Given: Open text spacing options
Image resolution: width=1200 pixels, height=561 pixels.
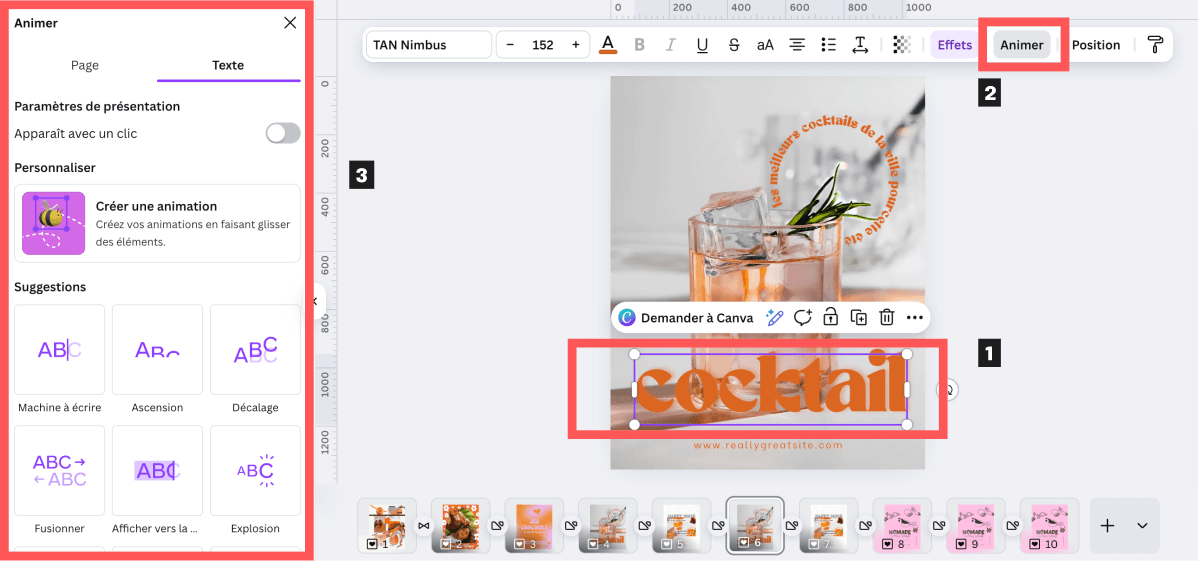Looking at the screenshot, I should pos(859,45).
